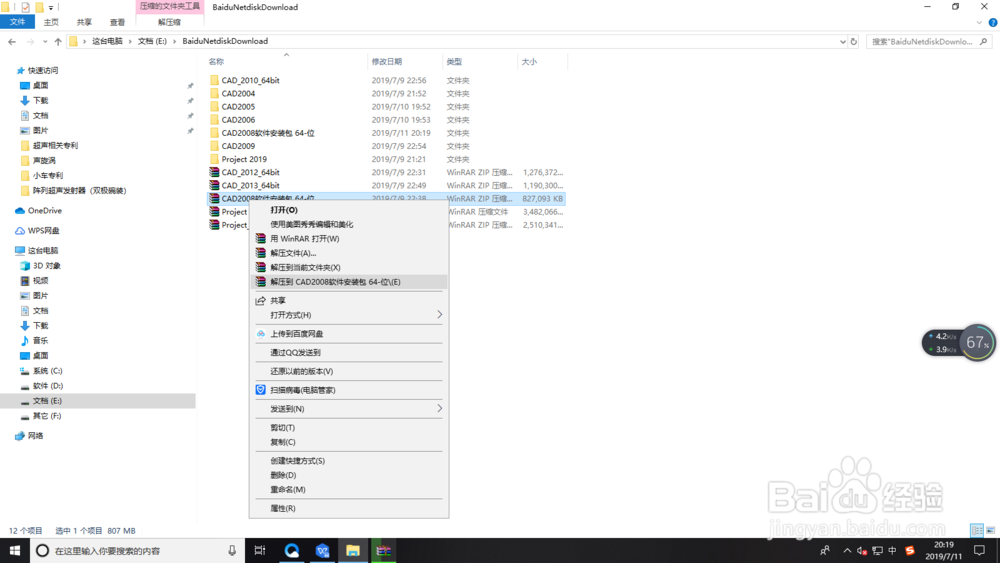
Task: Click the 3D 对象 icon in sidebar
Action: pos(25,265)
